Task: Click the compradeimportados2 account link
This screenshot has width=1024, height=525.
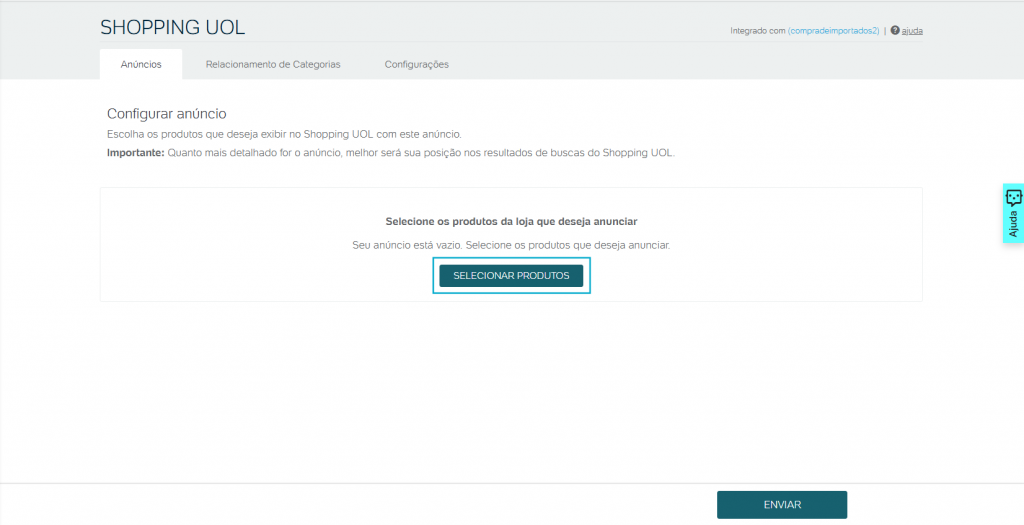Action: coord(833,31)
